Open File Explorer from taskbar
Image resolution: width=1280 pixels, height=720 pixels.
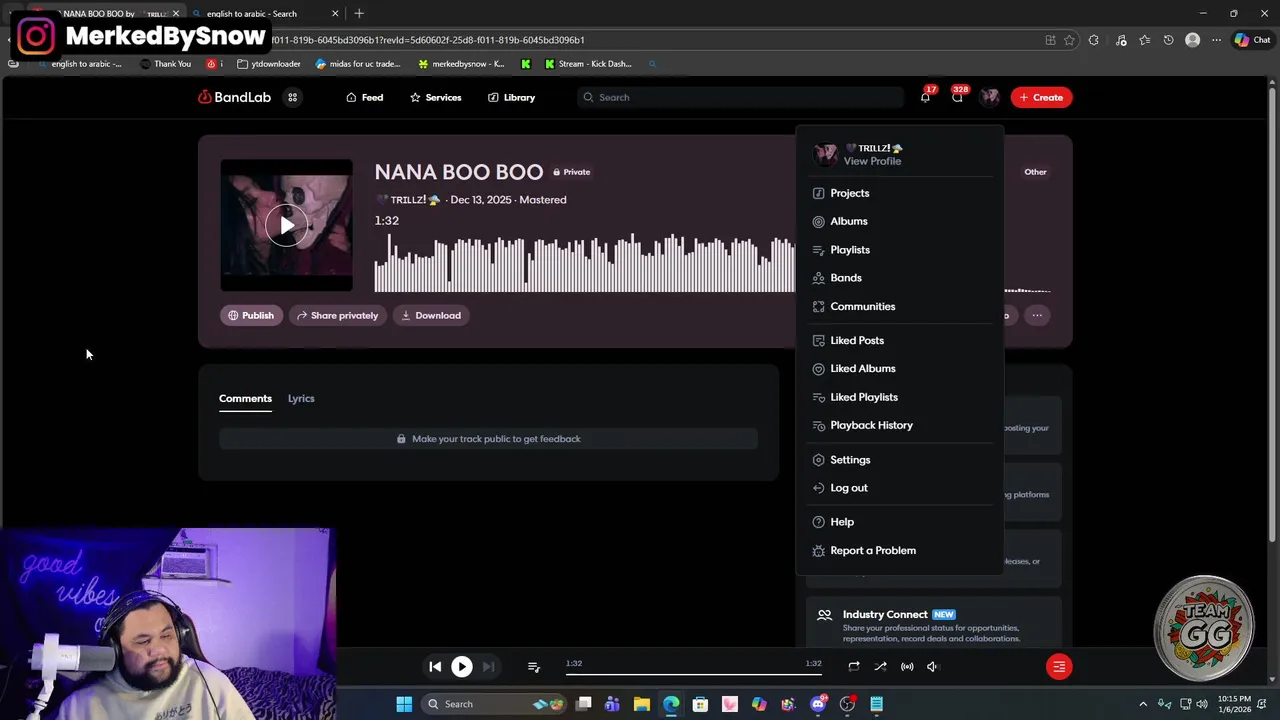coord(642,704)
